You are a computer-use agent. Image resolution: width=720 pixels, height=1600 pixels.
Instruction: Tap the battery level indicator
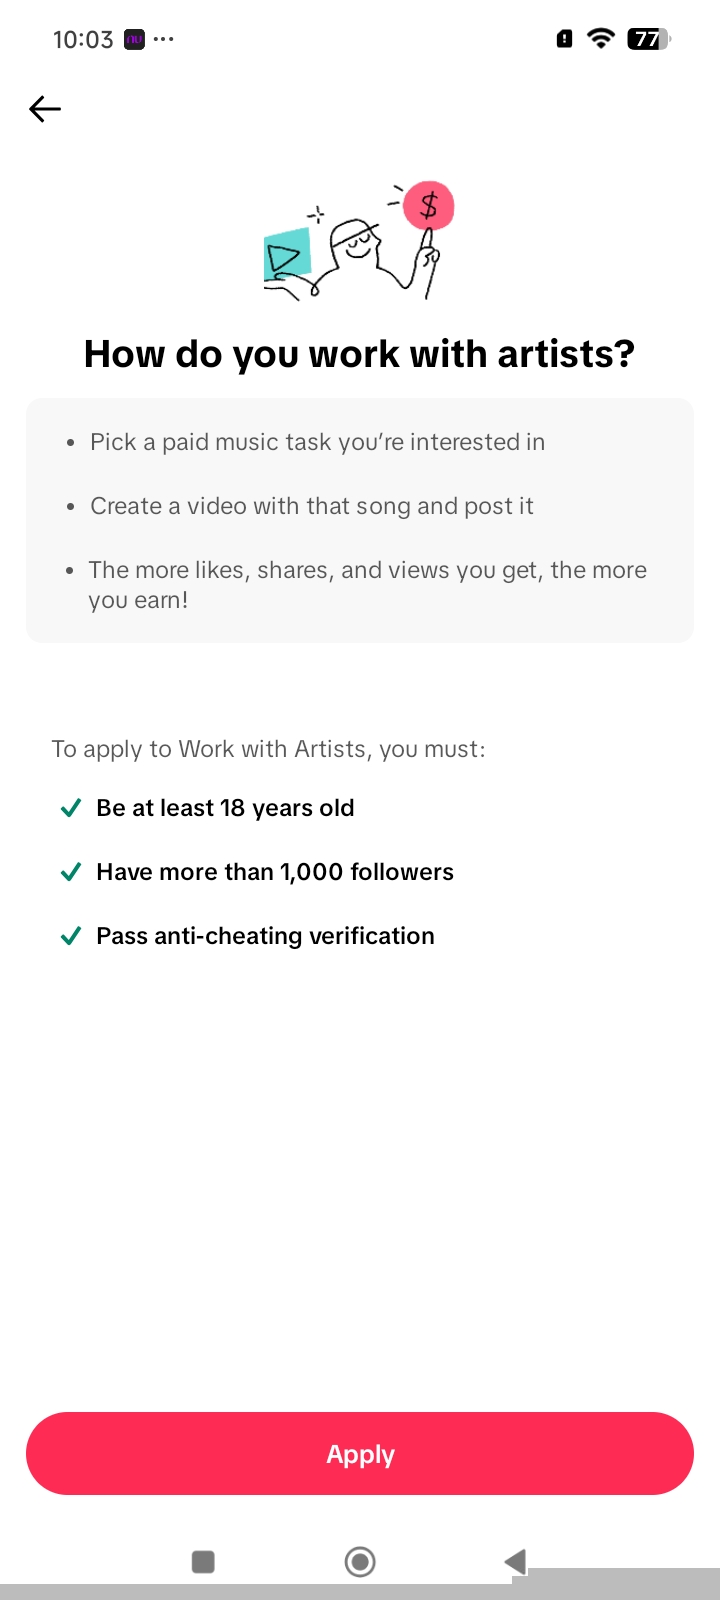pos(649,39)
